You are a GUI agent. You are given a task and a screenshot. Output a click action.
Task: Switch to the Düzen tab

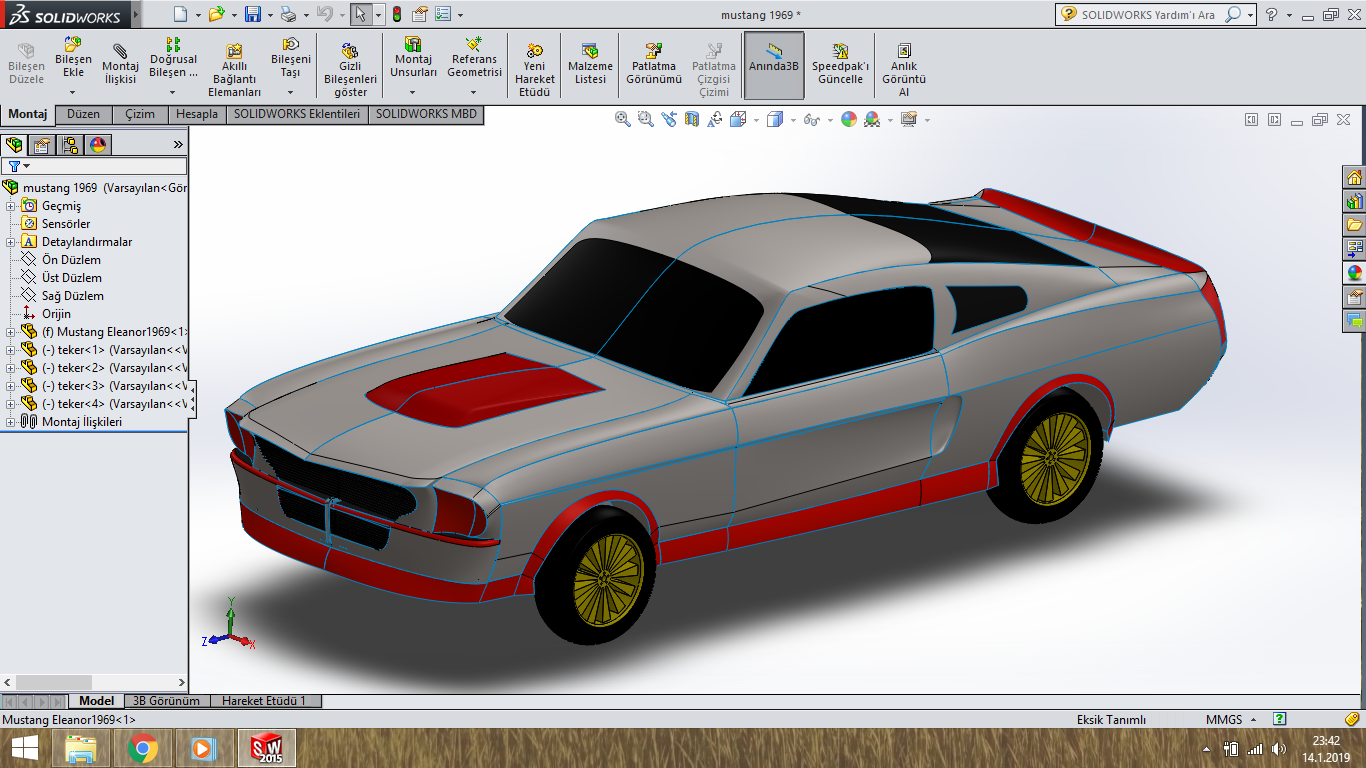[x=84, y=114]
